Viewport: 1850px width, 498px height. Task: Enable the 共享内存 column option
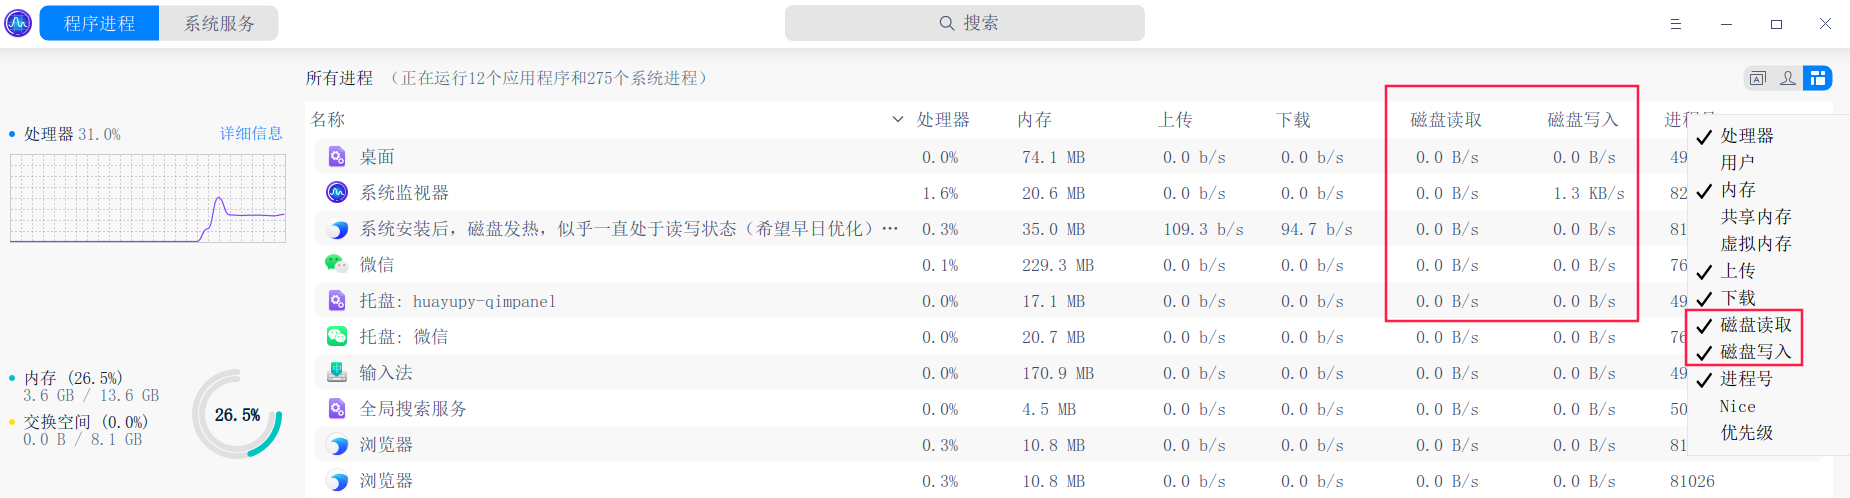1755,217
